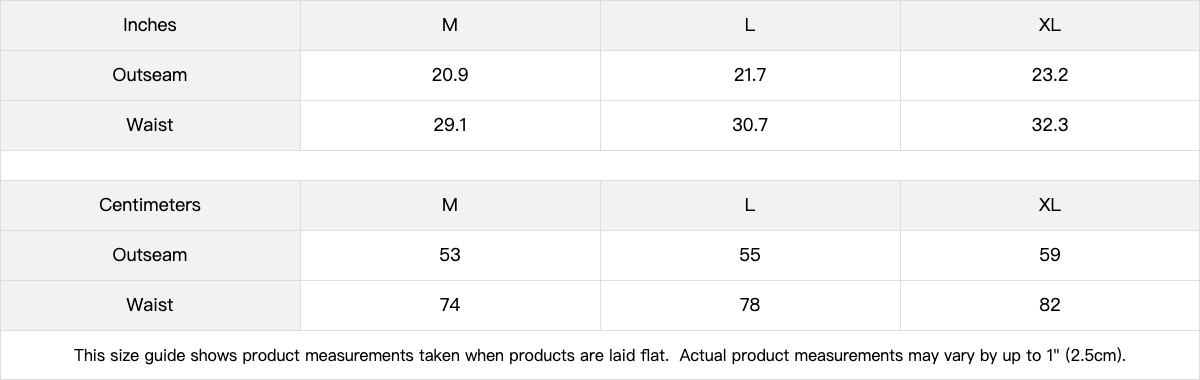This screenshot has height=380, width=1200.
Task: Select the XL column in Inches table
Action: (x=1050, y=25)
